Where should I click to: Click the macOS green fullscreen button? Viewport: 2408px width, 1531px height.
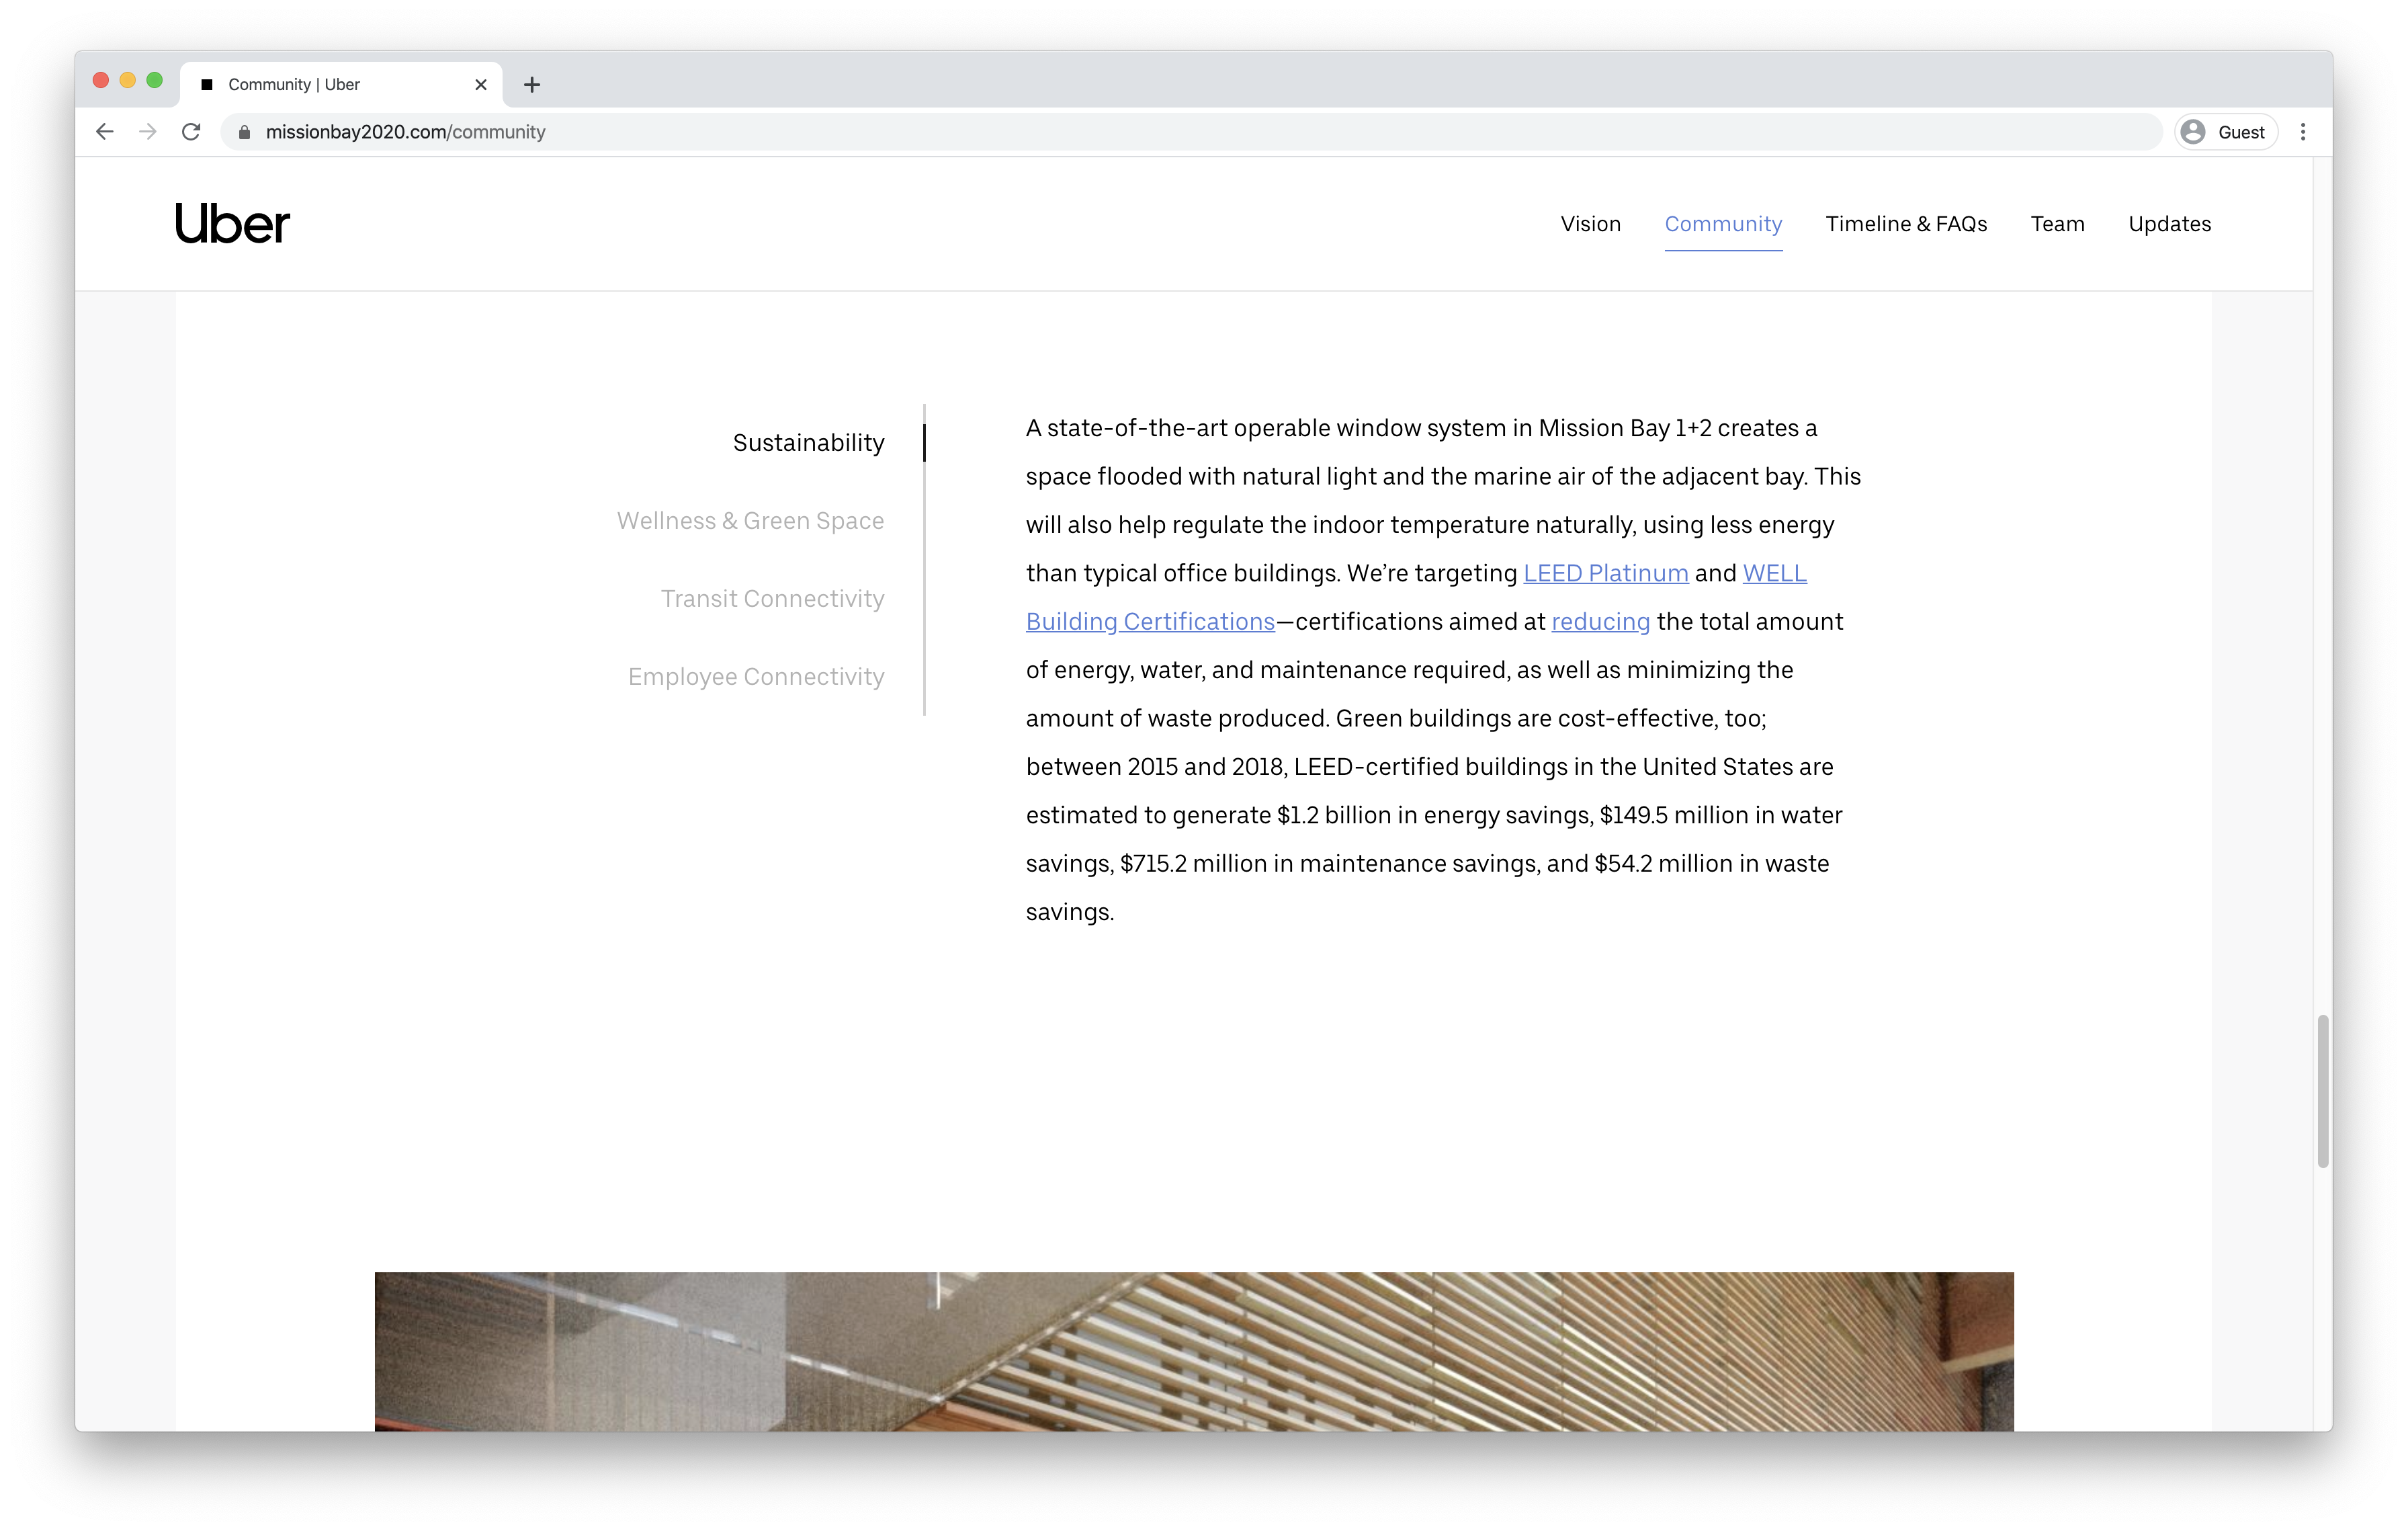[155, 81]
